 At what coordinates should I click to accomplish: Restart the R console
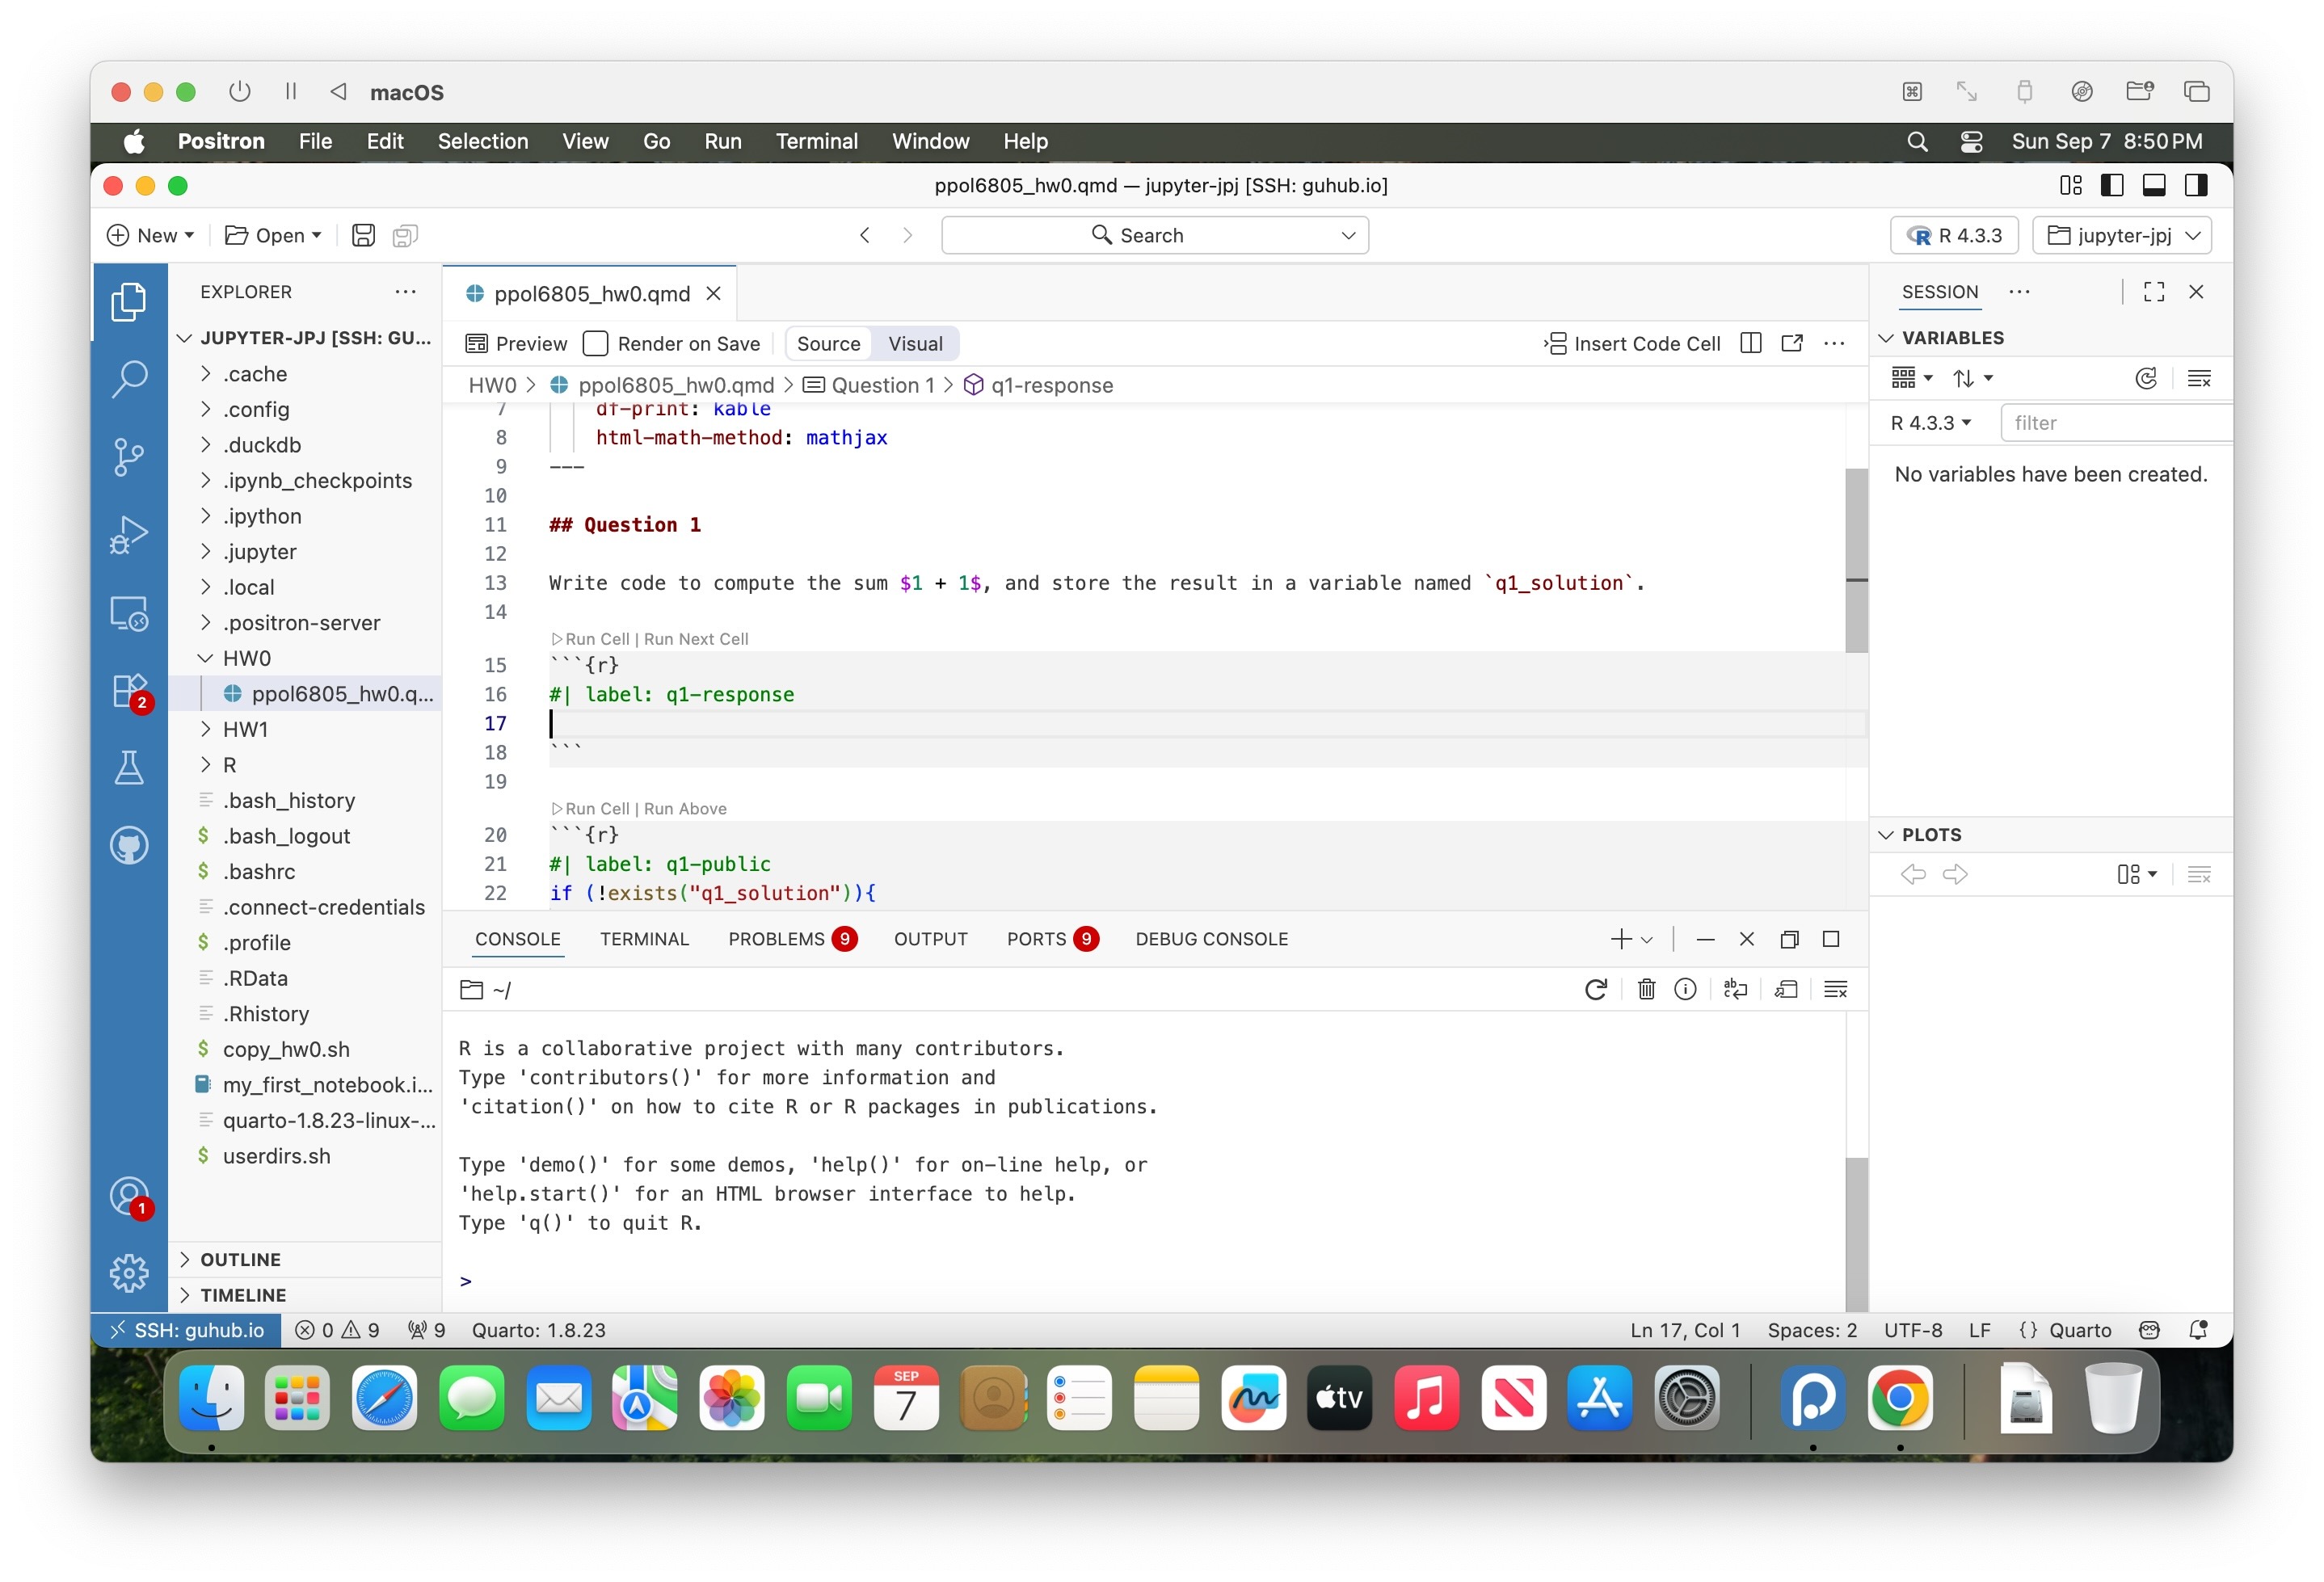click(x=1596, y=989)
